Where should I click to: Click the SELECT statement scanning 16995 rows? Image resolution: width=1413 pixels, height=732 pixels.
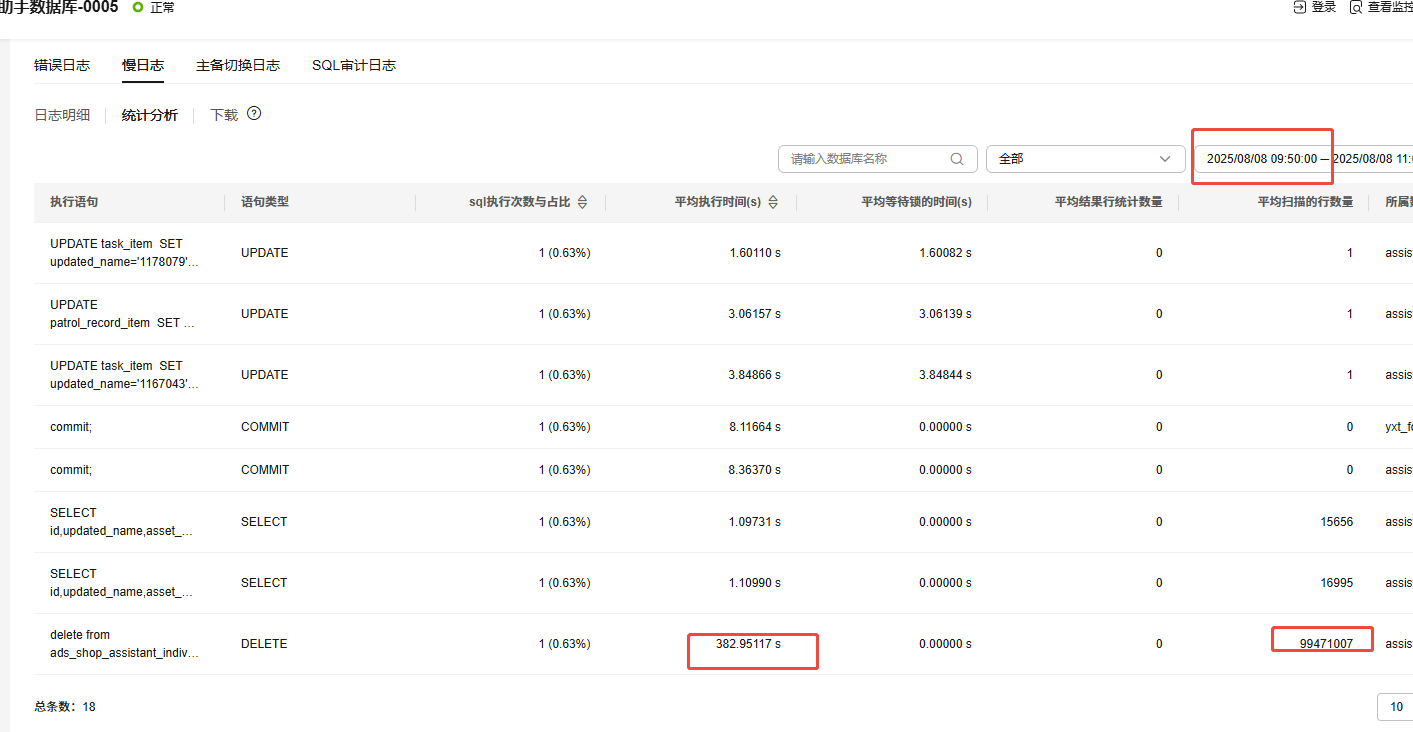tap(121, 583)
